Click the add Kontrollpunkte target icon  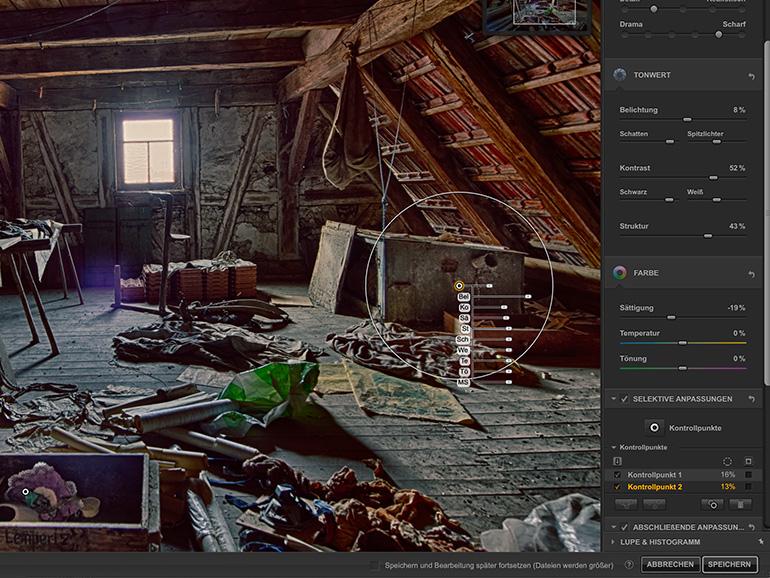[x=654, y=428]
